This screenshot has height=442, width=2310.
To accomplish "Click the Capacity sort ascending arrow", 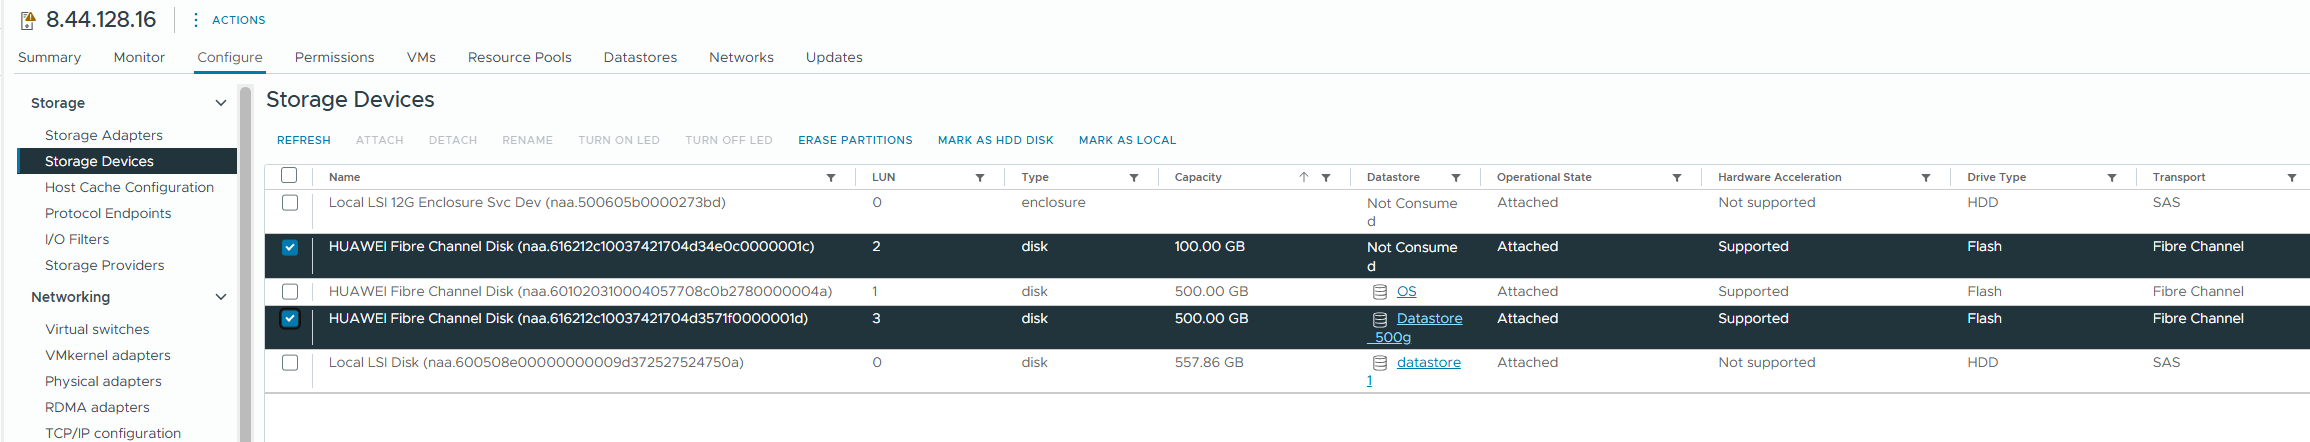I will pyautogui.click(x=1304, y=177).
